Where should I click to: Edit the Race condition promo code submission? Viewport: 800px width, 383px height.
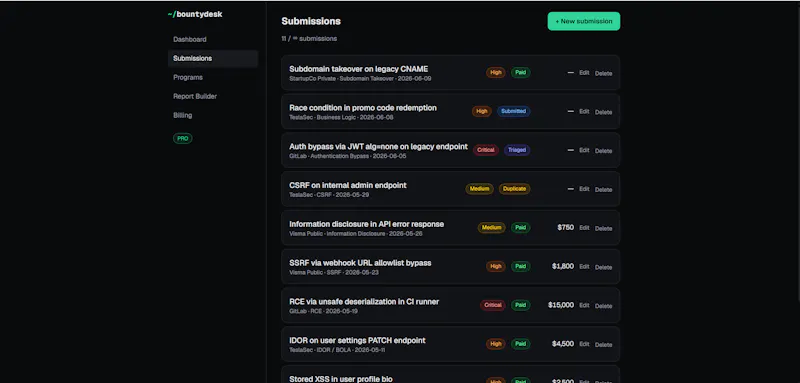tap(584, 112)
